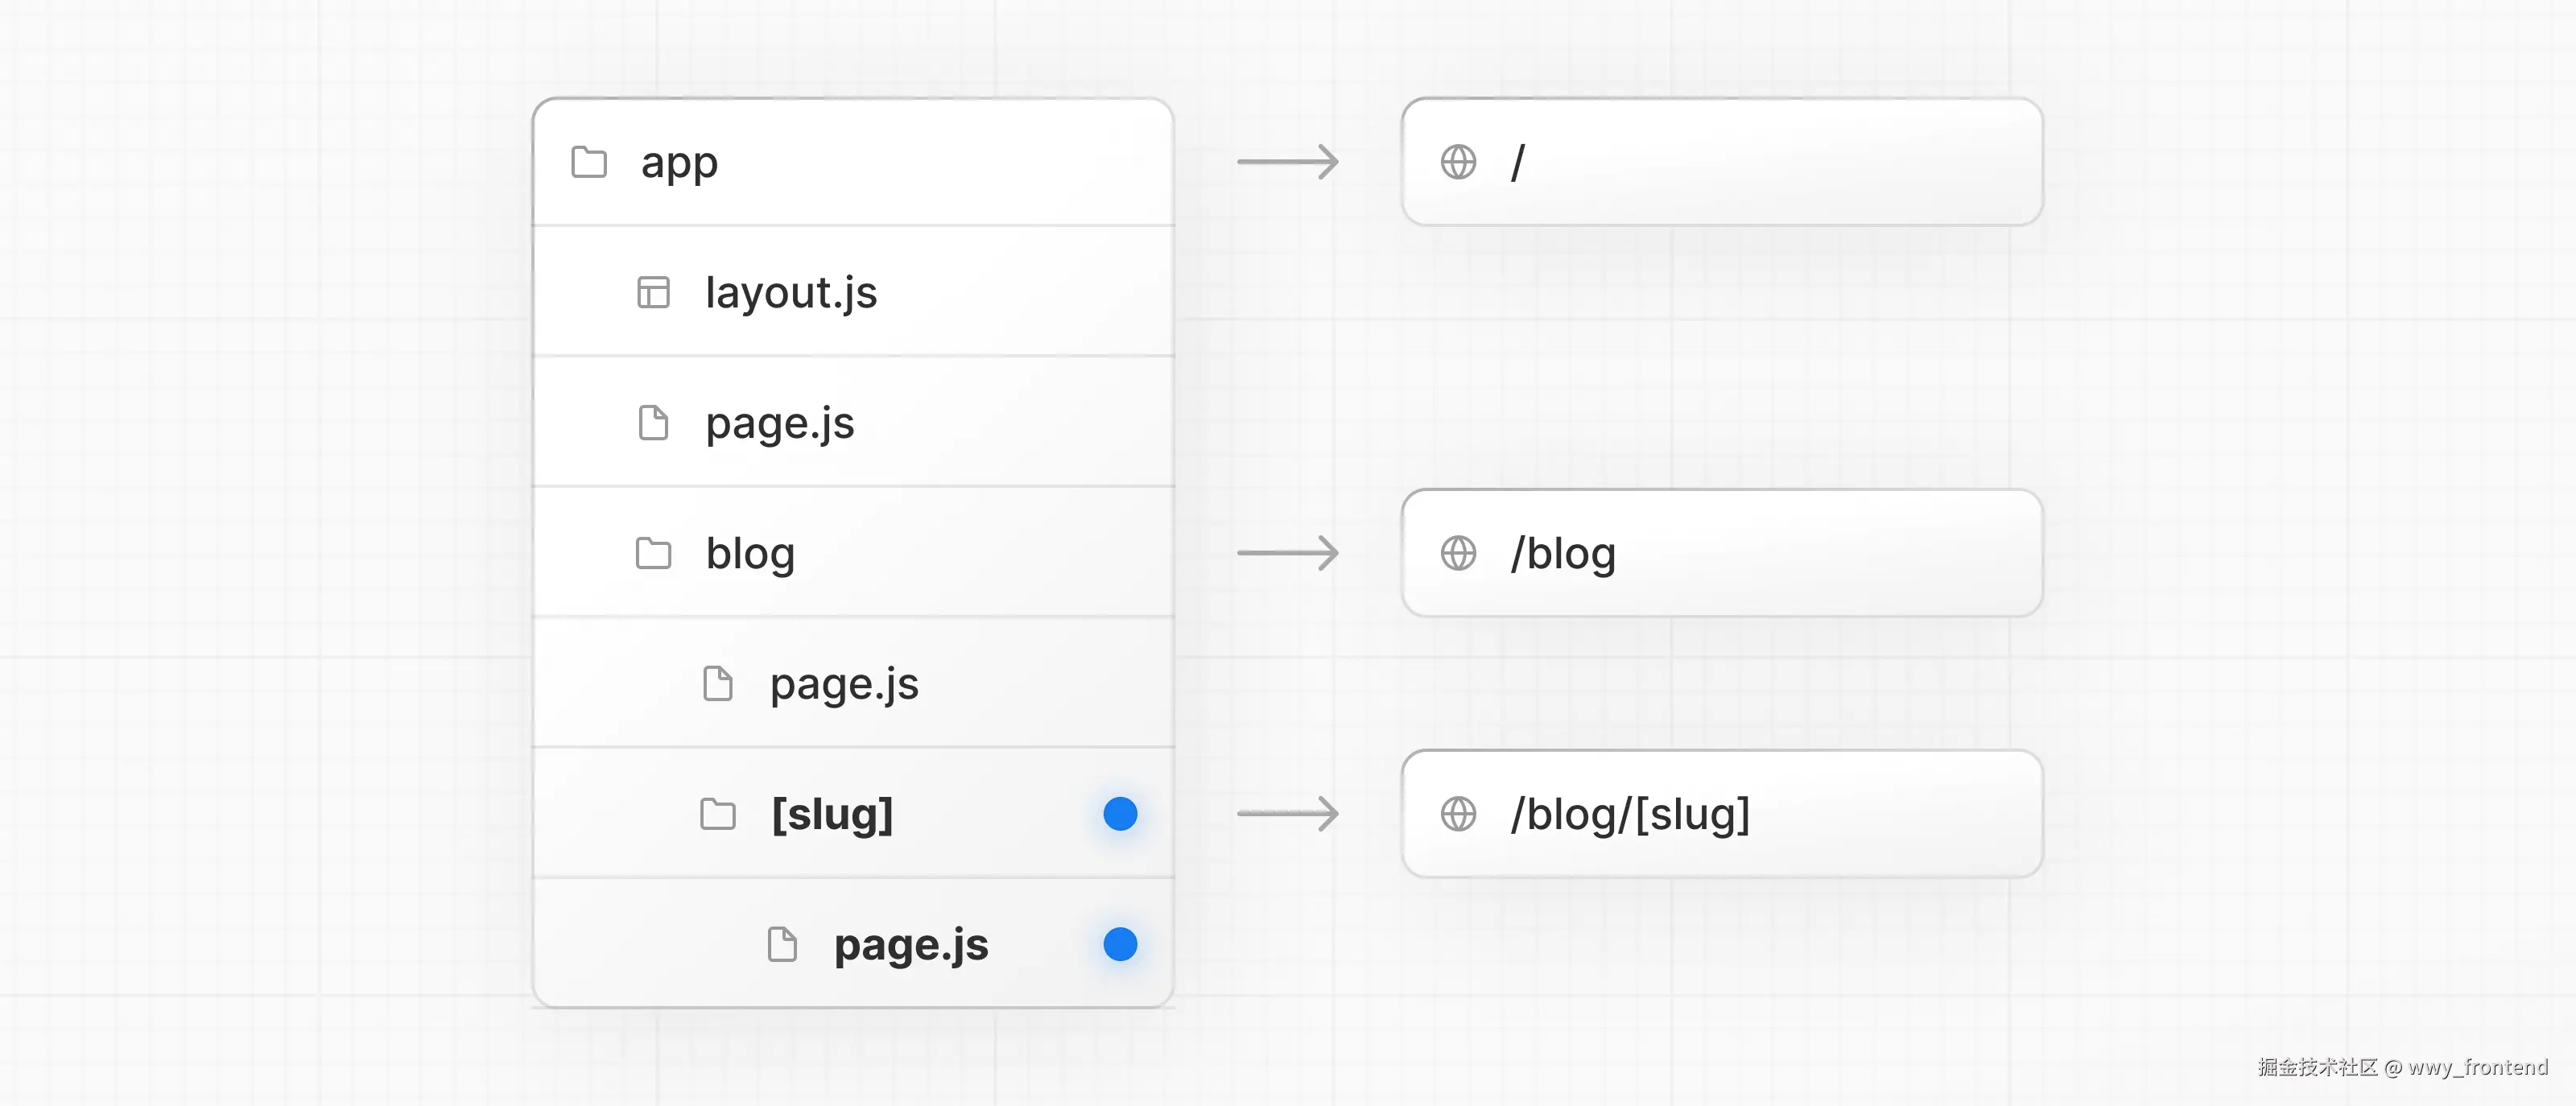Select the [slug] dynamic folder name
The height and width of the screenshot is (1106, 2576).
click(x=832, y=814)
